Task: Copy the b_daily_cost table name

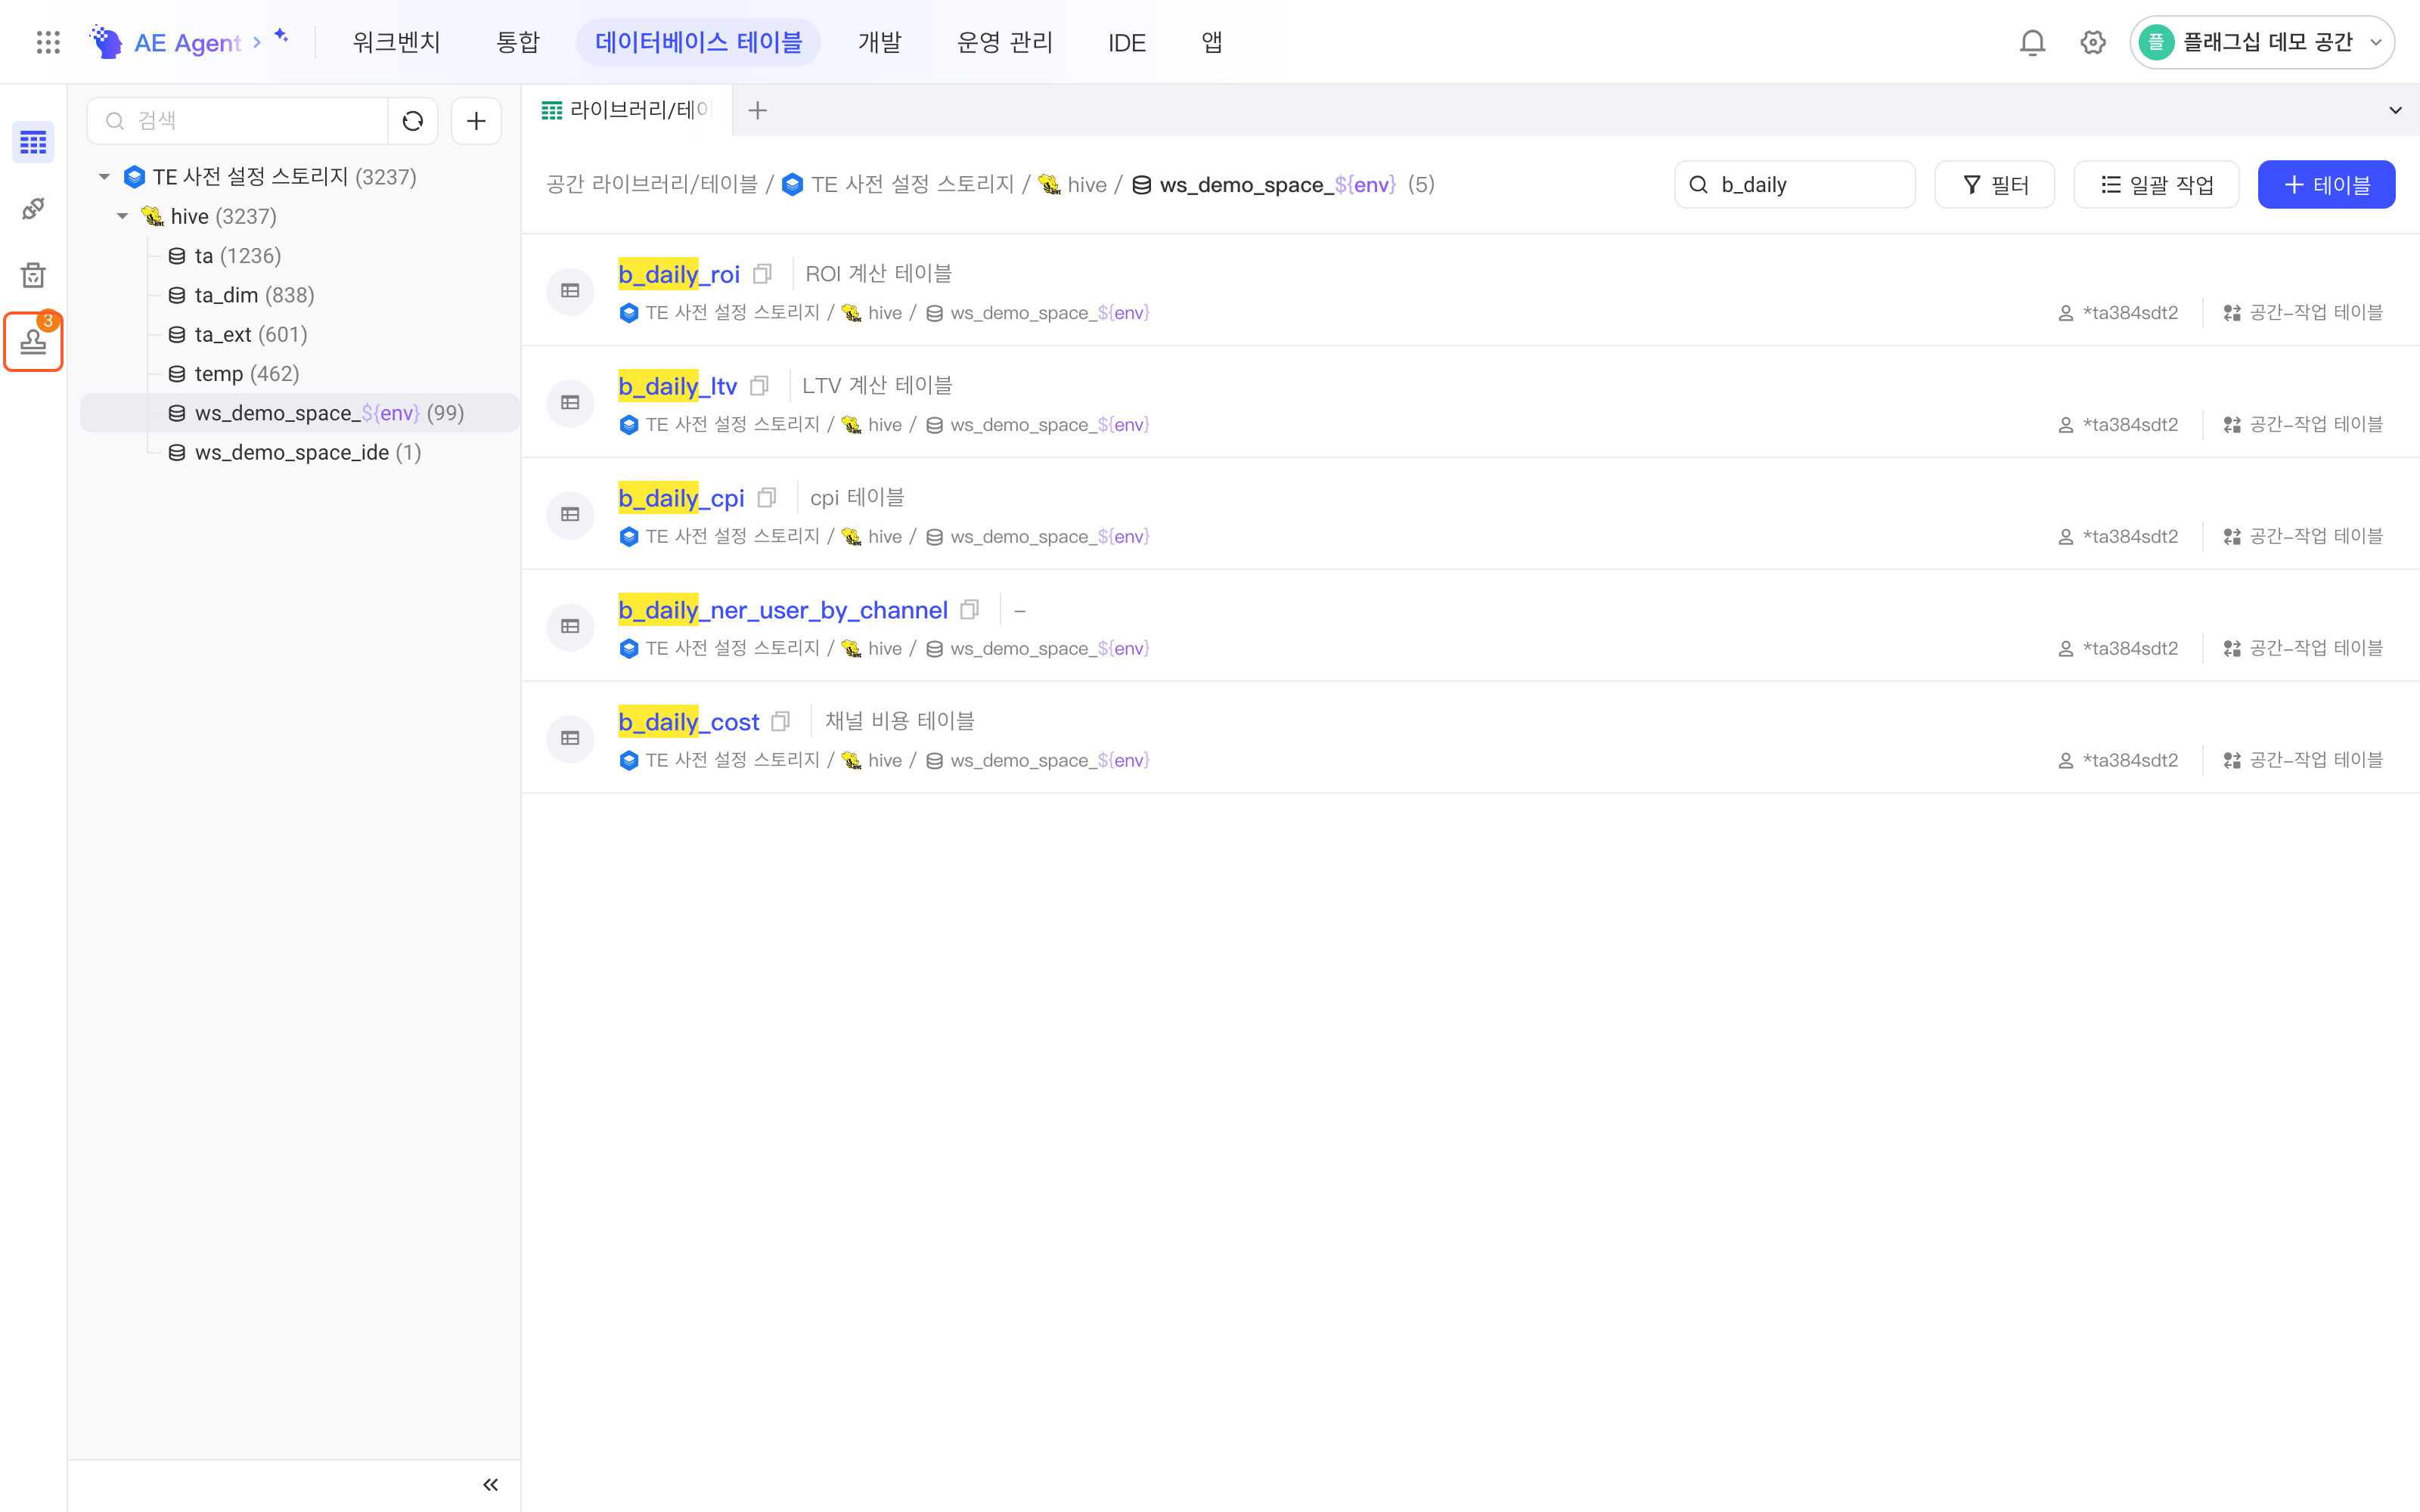Action: [x=781, y=722]
